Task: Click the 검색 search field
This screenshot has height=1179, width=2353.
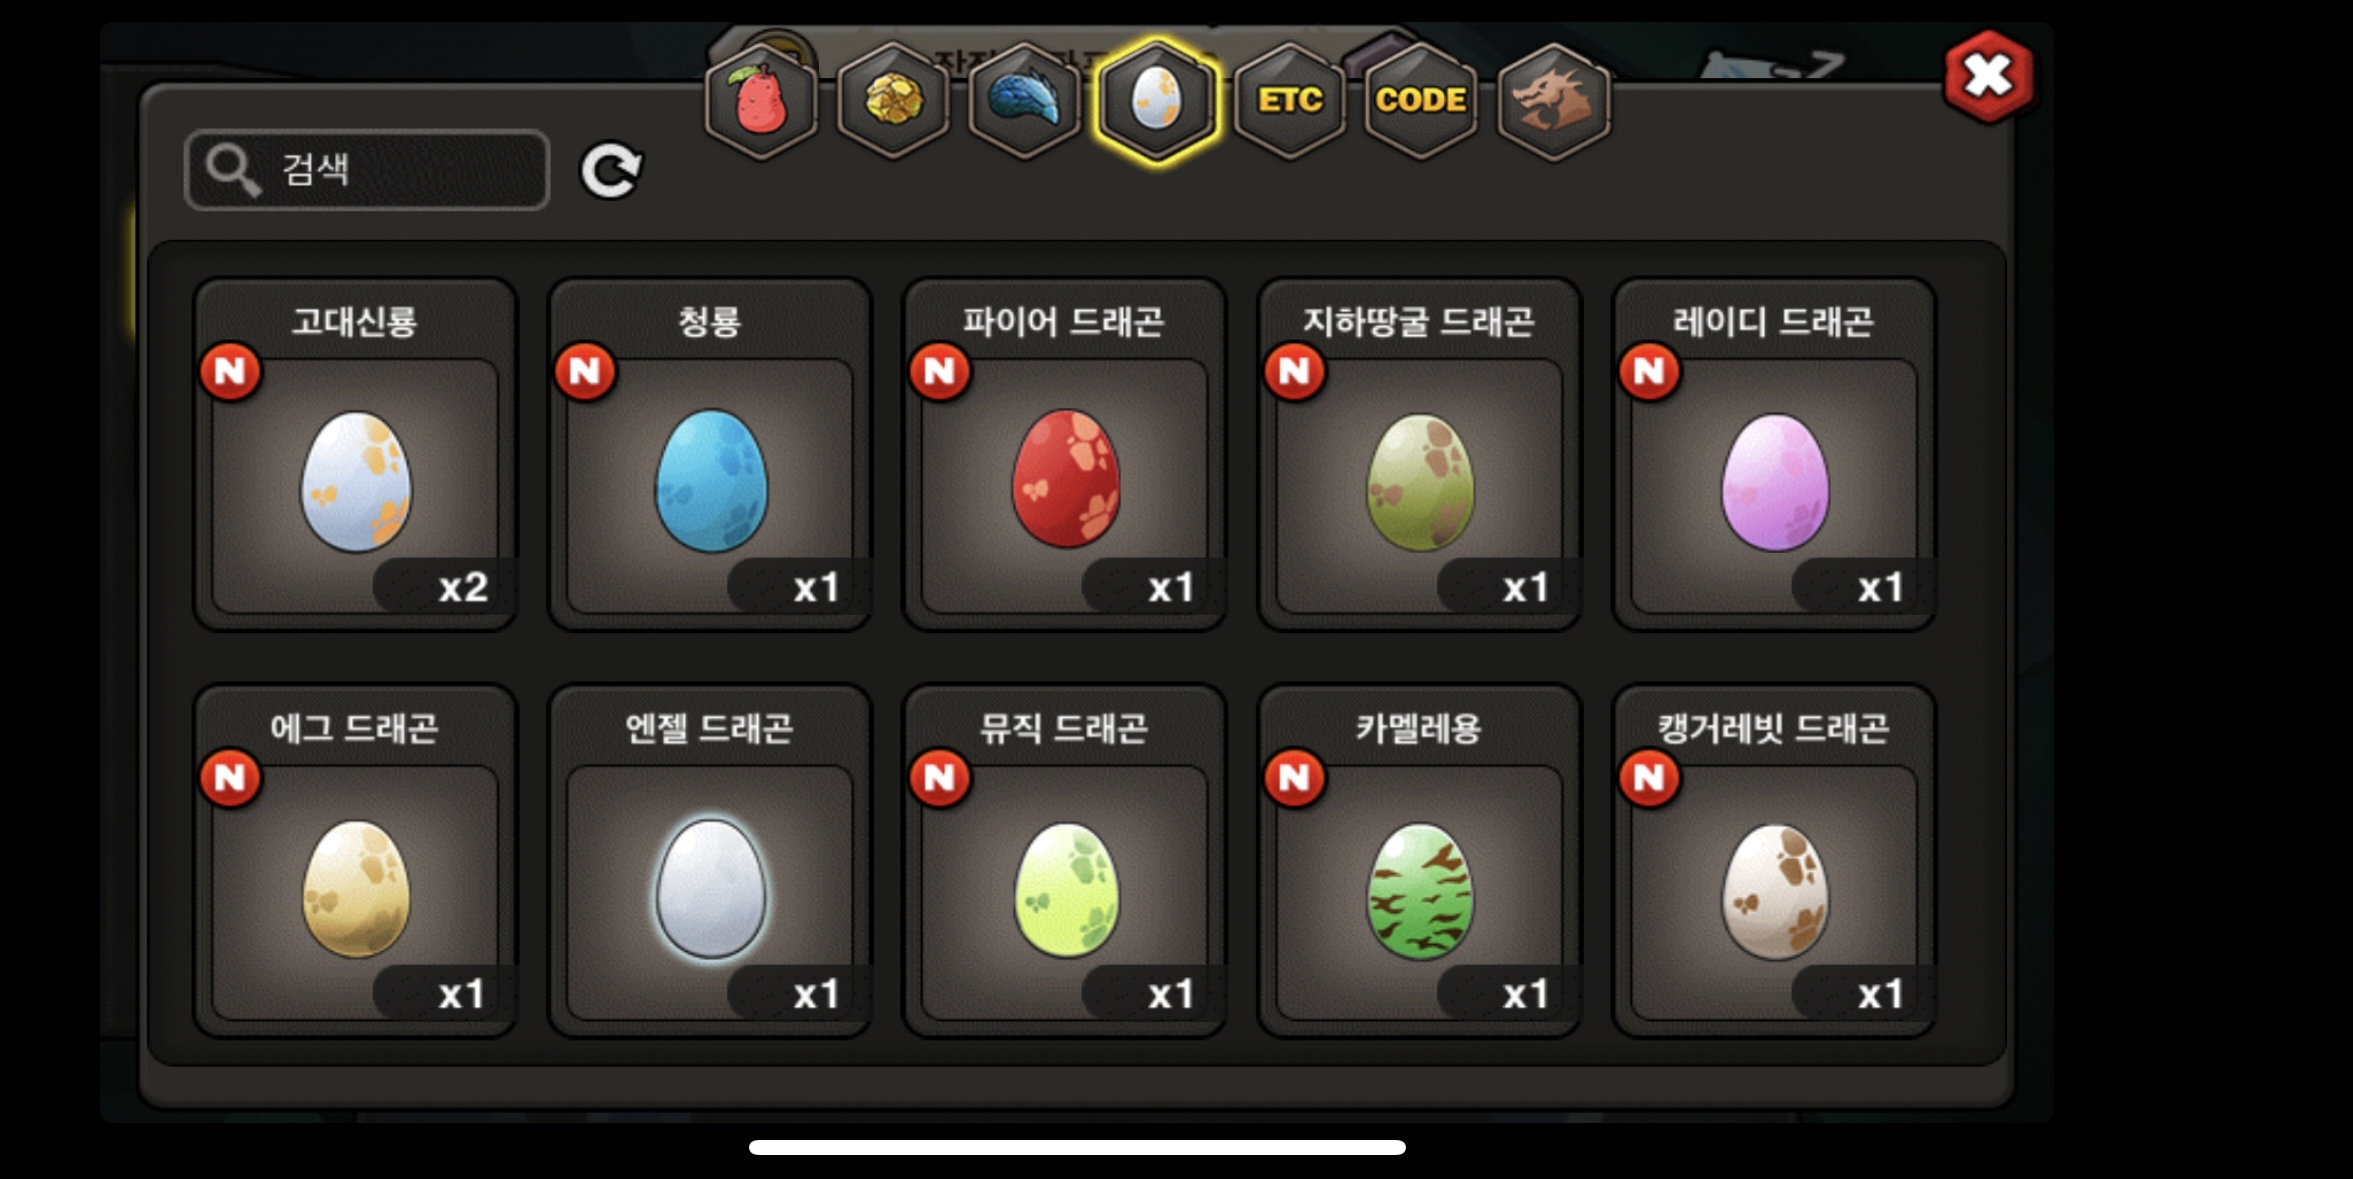Action: (x=367, y=170)
